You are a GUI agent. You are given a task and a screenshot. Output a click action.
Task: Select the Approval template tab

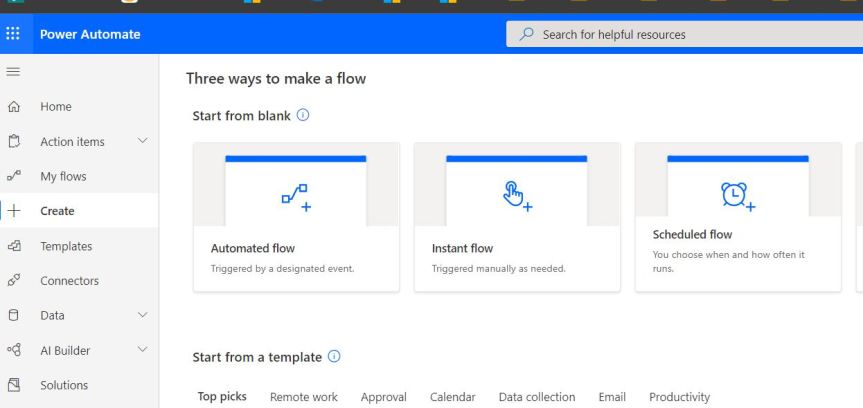383,397
